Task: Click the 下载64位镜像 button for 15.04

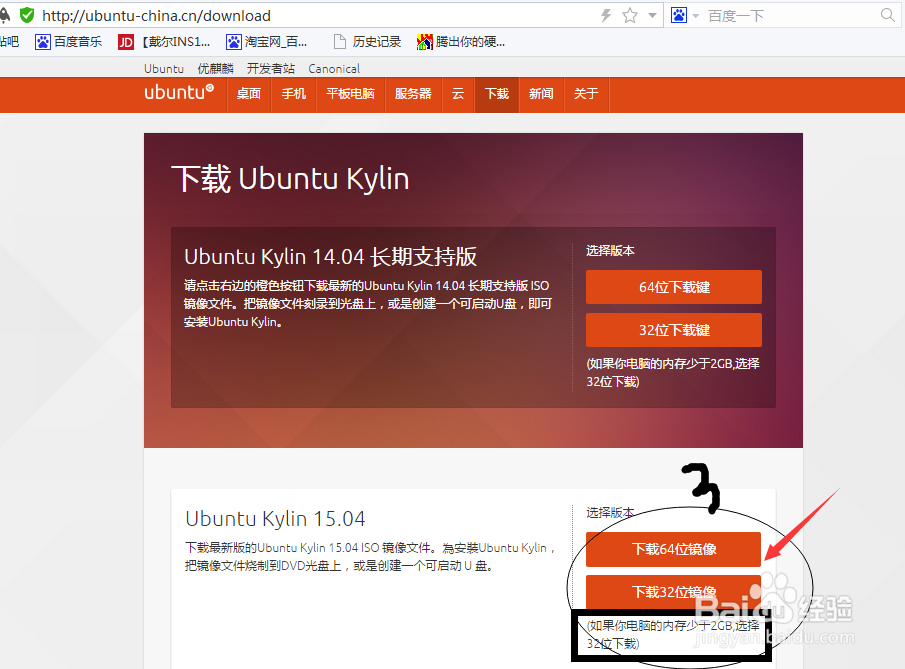Action: [674, 549]
